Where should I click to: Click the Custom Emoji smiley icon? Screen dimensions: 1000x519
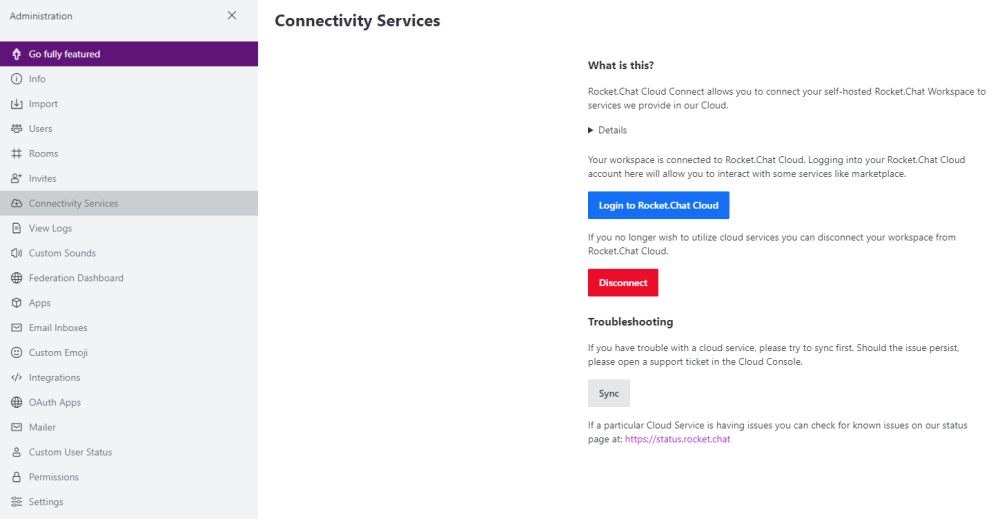click(x=17, y=353)
